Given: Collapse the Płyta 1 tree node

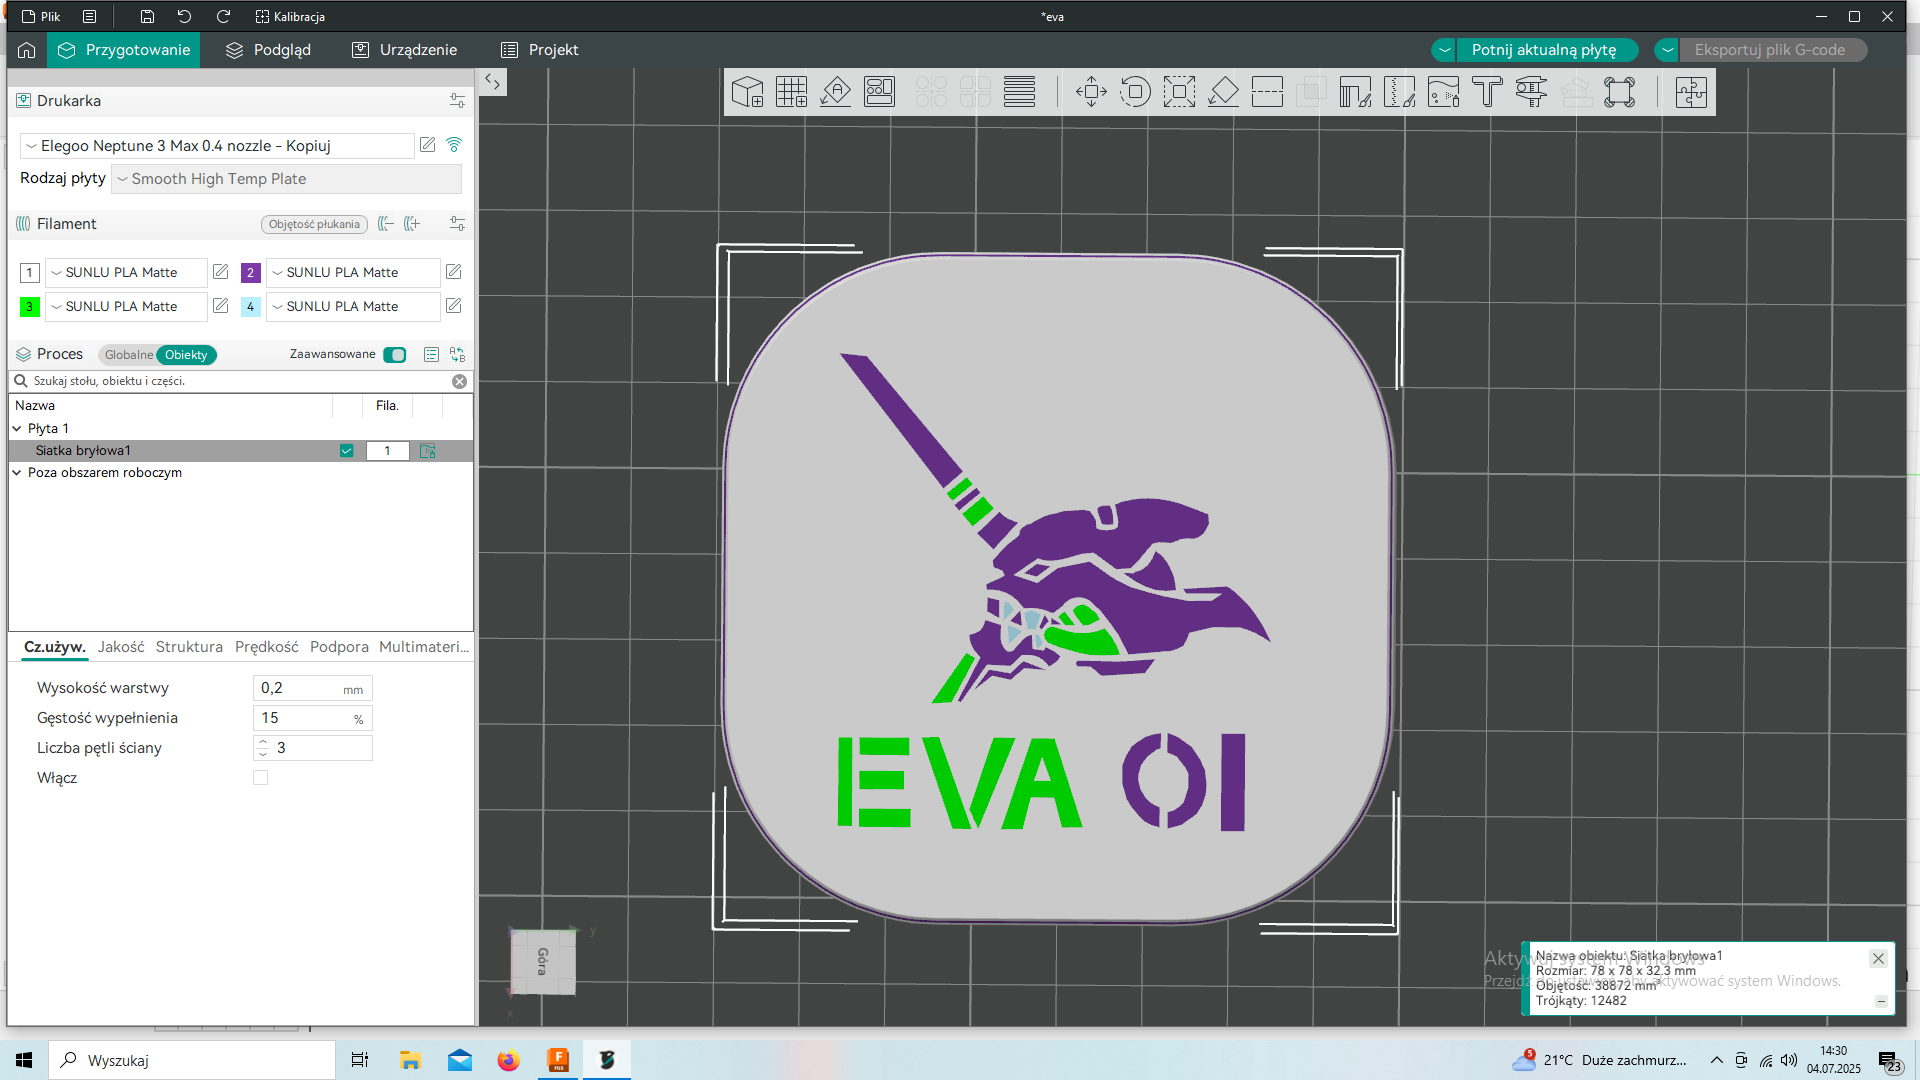Looking at the screenshot, I should 17,429.
